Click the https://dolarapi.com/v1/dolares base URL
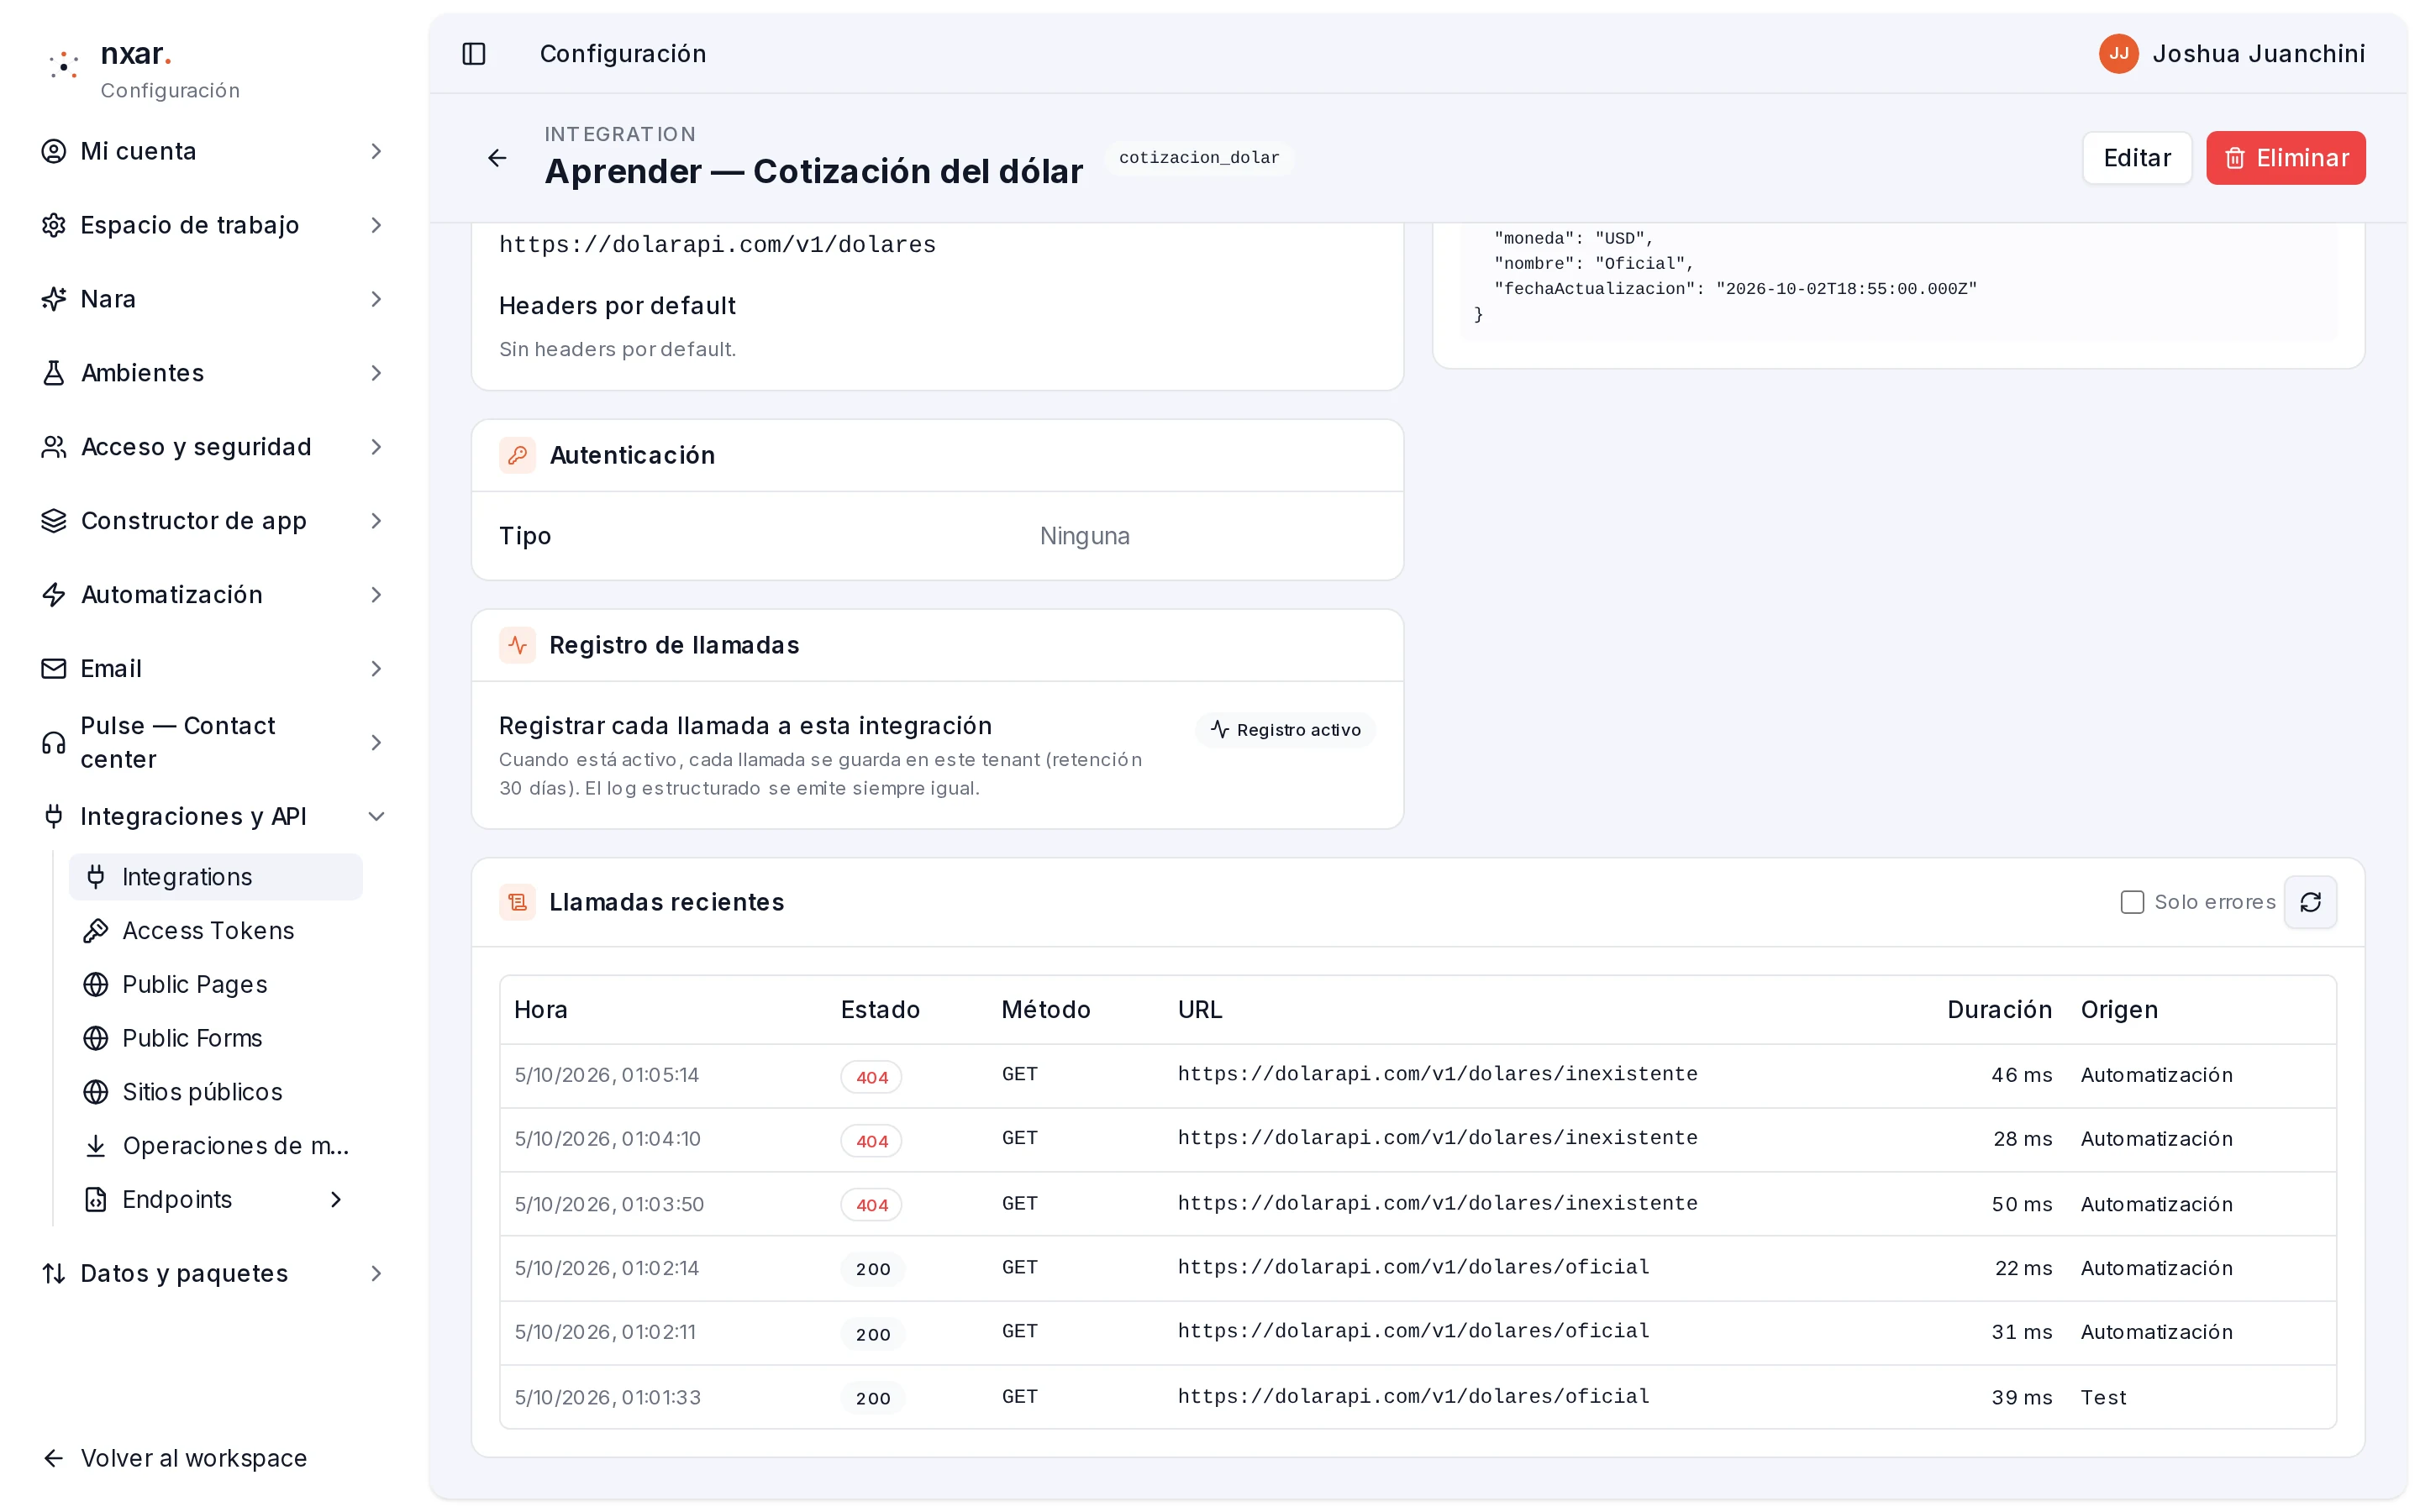Screen dimensions: 2420x1512 tap(717, 245)
